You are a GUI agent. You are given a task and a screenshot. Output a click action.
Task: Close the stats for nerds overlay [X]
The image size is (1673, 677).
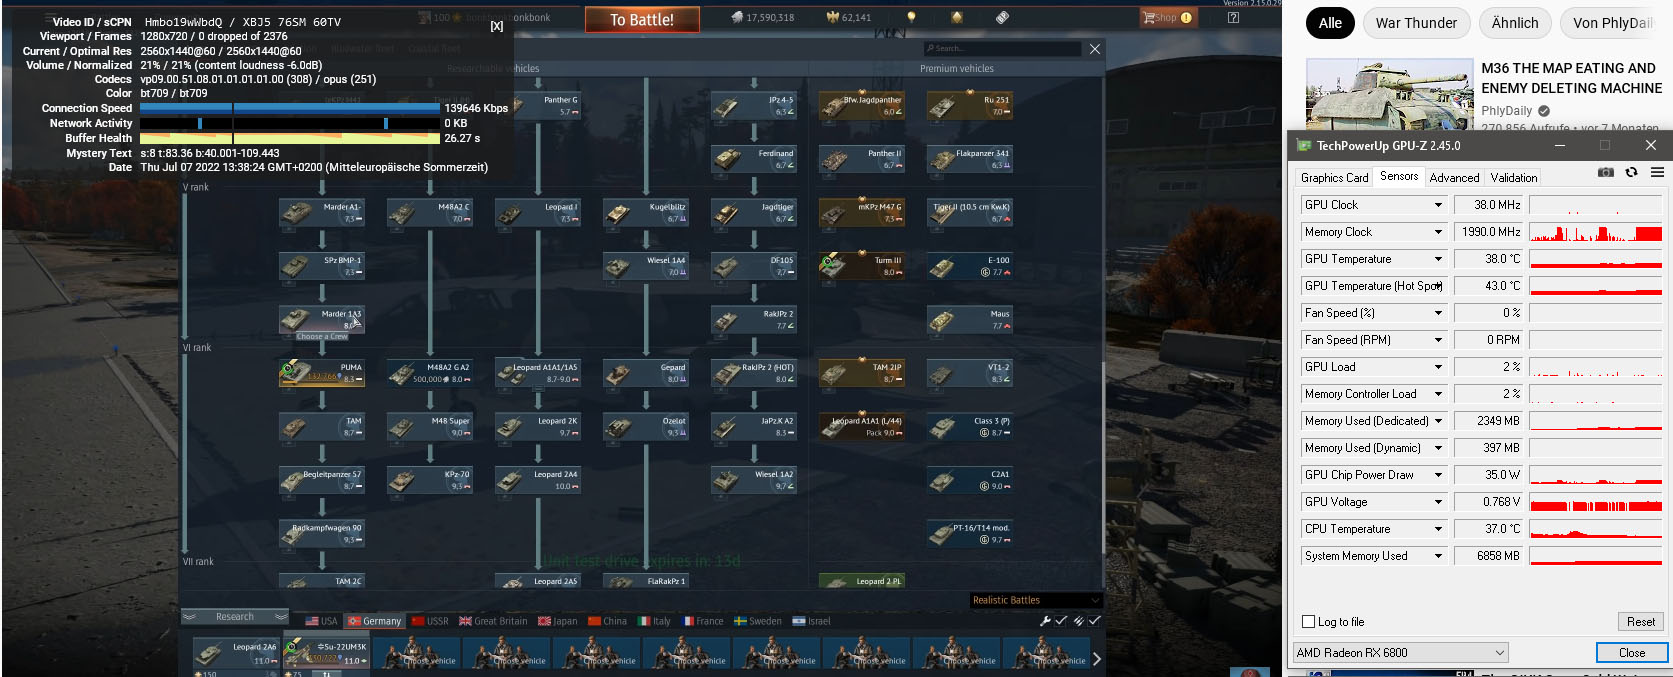[497, 26]
